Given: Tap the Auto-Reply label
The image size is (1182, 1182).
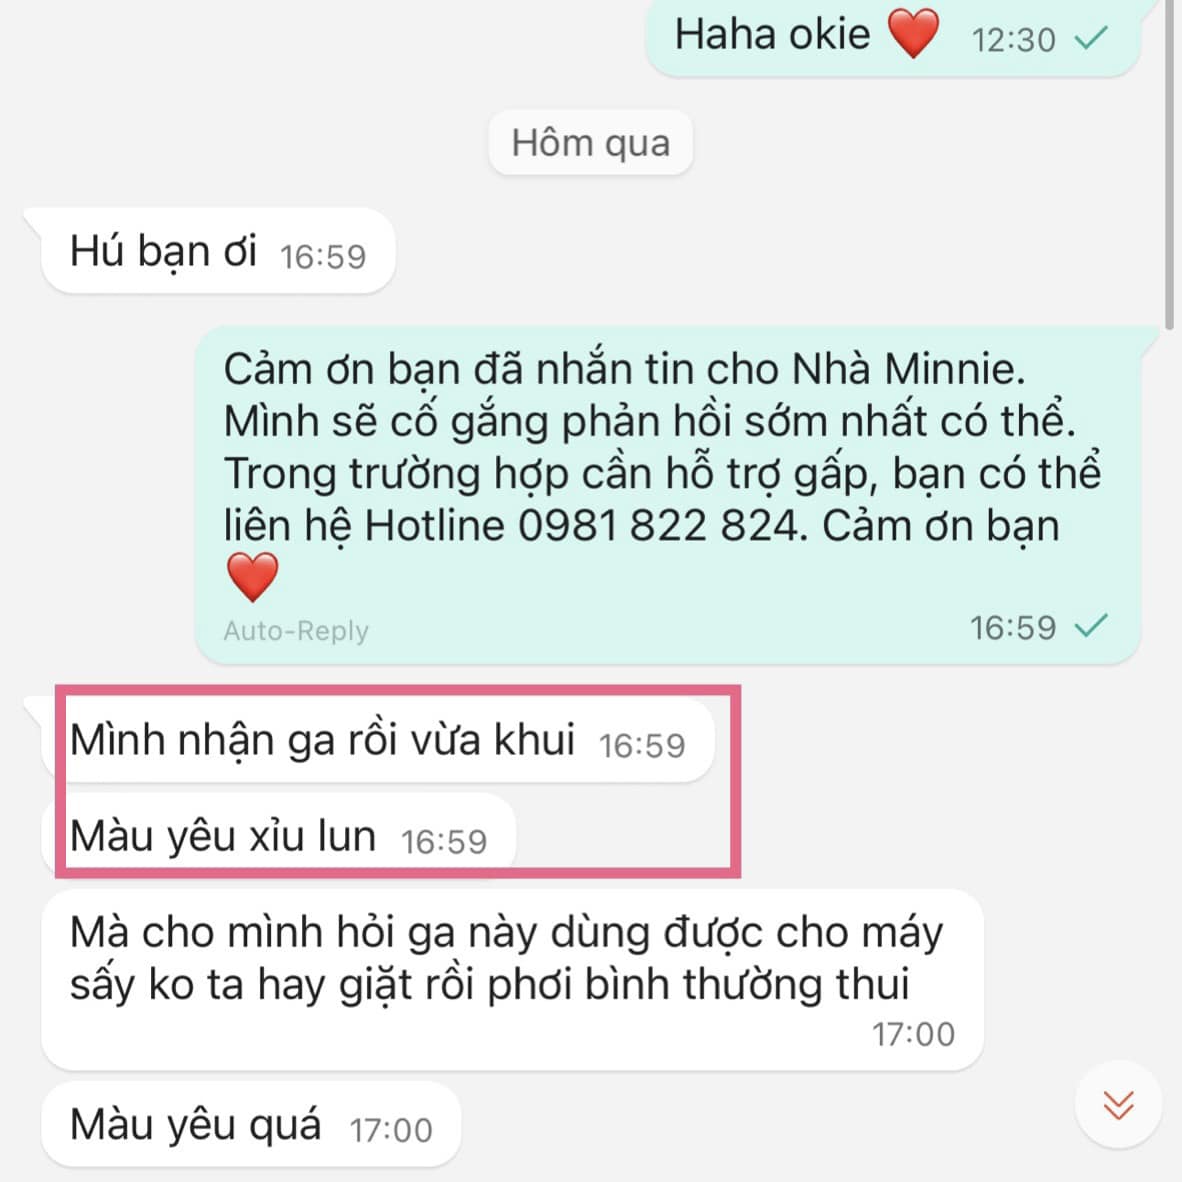Looking at the screenshot, I should [296, 630].
